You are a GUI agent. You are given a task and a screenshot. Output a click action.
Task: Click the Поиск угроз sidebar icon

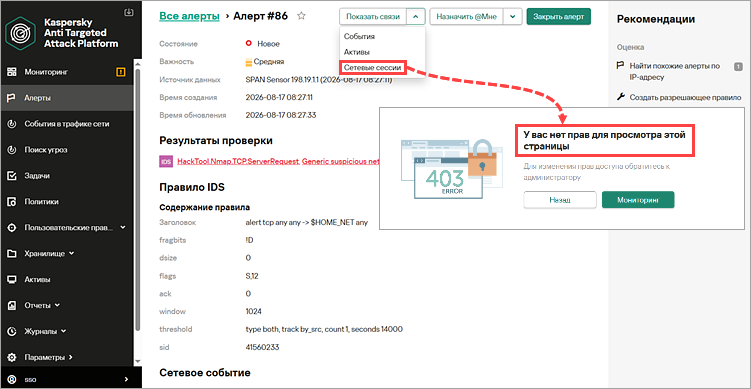coord(12,150)
